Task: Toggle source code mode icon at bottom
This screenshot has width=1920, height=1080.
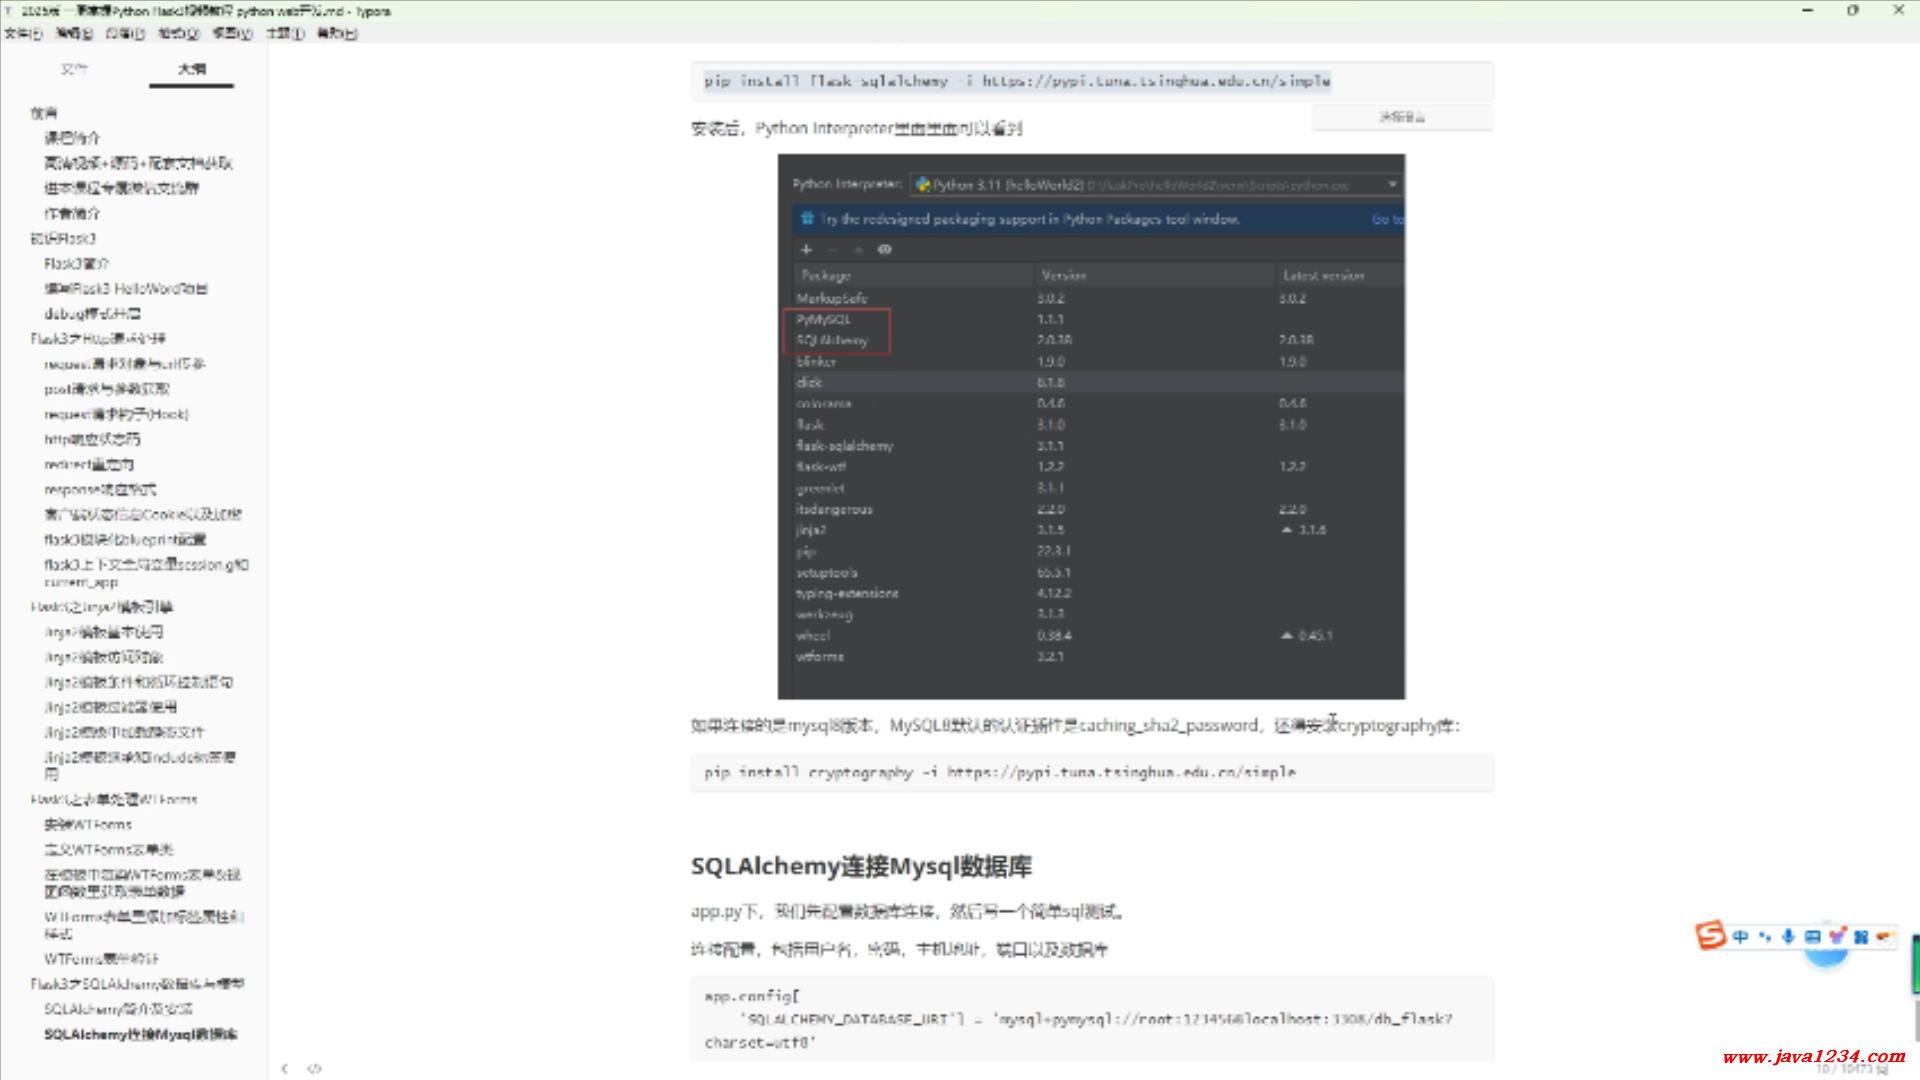Action: coord(314,1068)
